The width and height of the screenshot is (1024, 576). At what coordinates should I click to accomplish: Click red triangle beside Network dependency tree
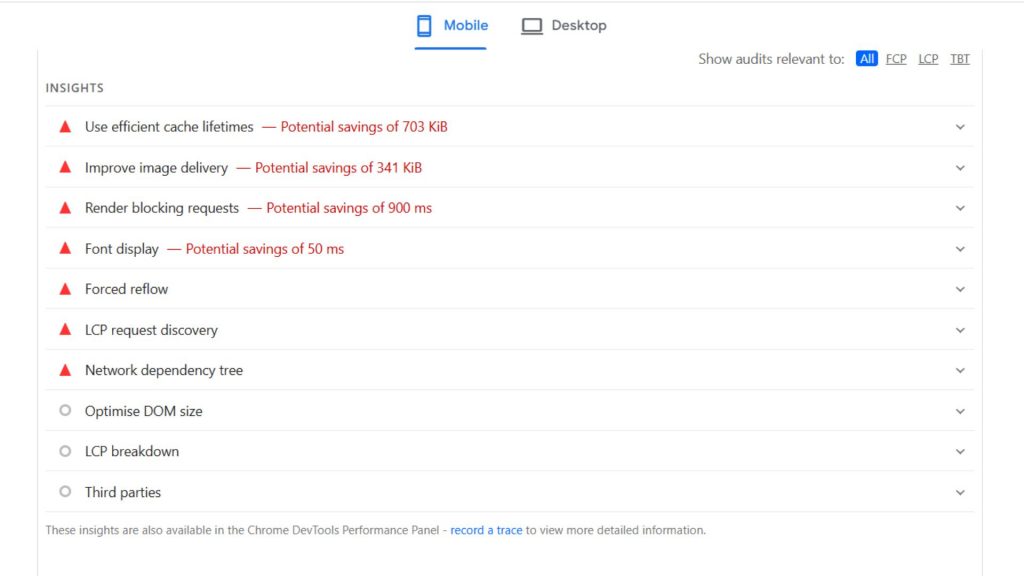65,370
